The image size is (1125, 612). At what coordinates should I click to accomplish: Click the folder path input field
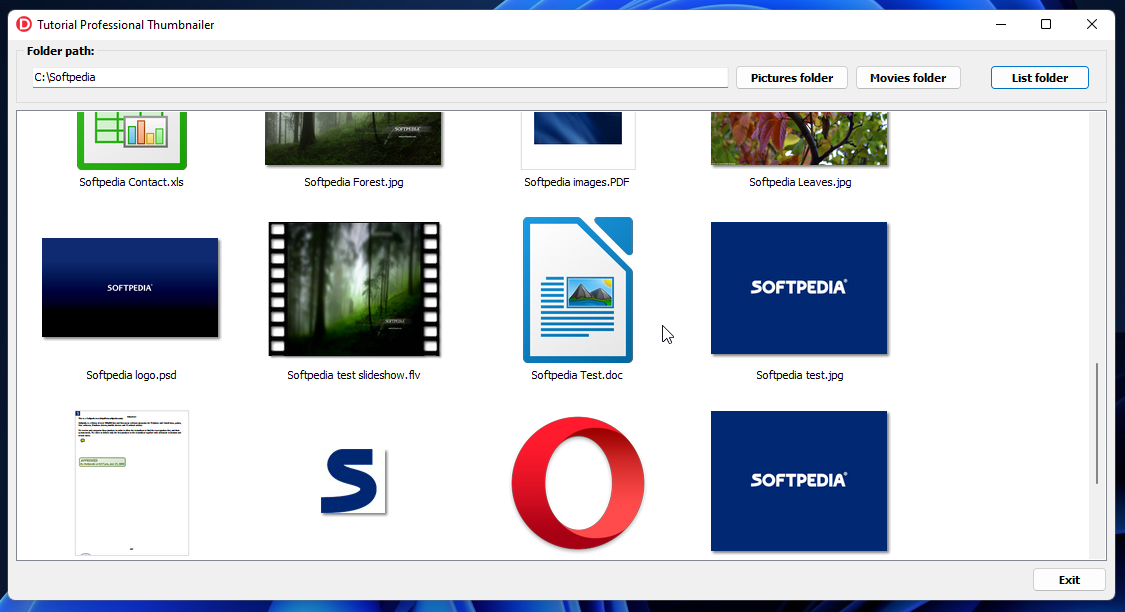point(380,77)
